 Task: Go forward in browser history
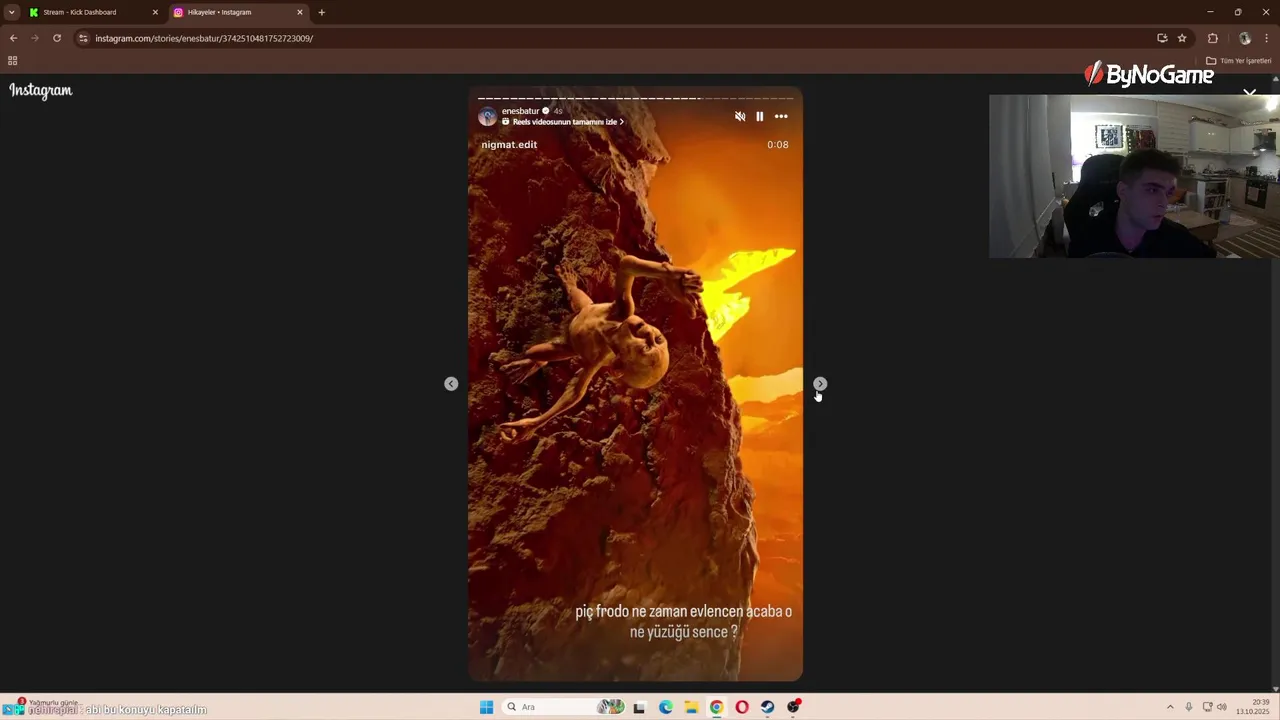pyautogui.click(x=35, y=38)
